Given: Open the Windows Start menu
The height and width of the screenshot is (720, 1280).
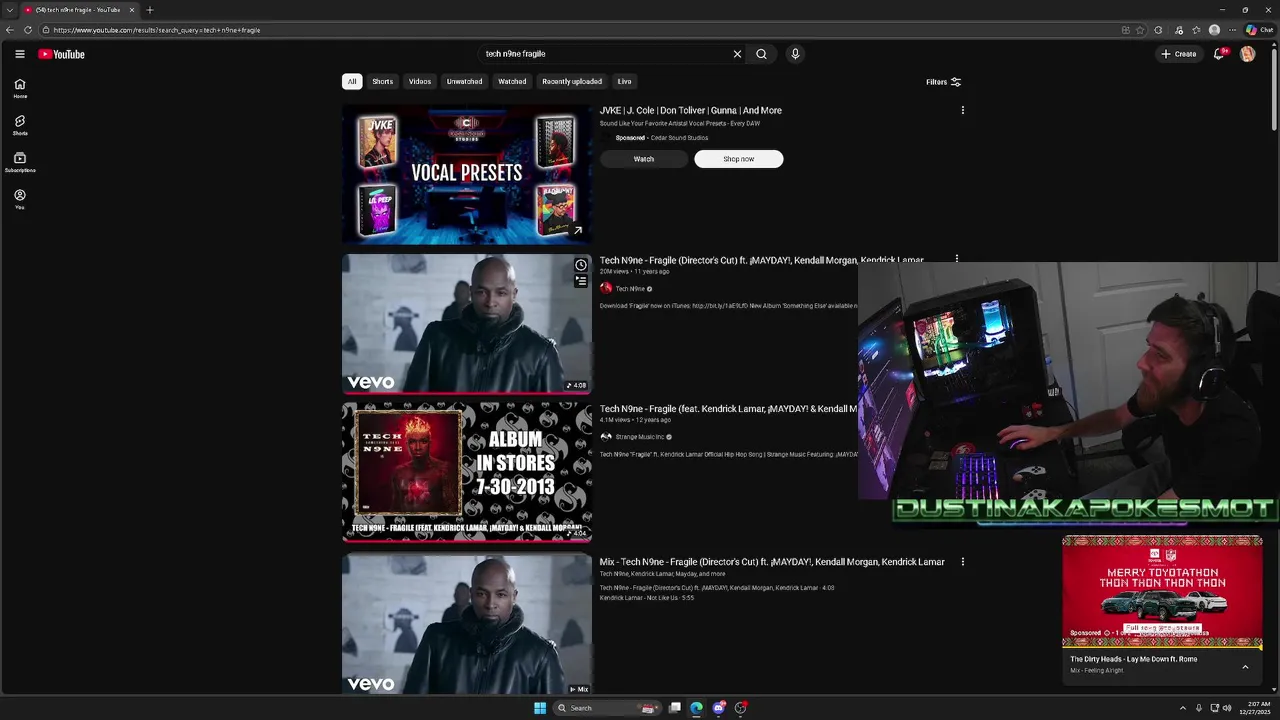Looking at the screenshot, I should click(x=540, y=708).
